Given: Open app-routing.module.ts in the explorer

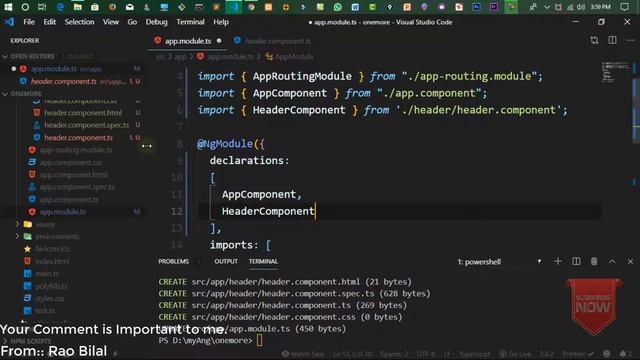Looking at the screenshot, I should tap(76, 150).
